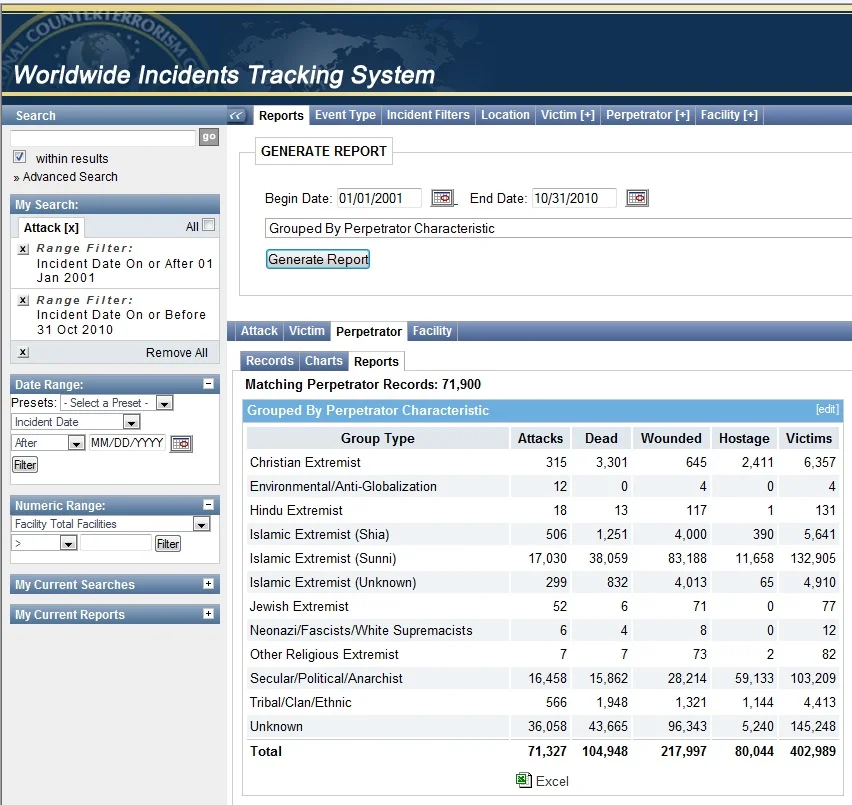Open the Facility Total Facilities dropdown
Image resolution: width=852 pixels, height=805 pixels.
201,524
